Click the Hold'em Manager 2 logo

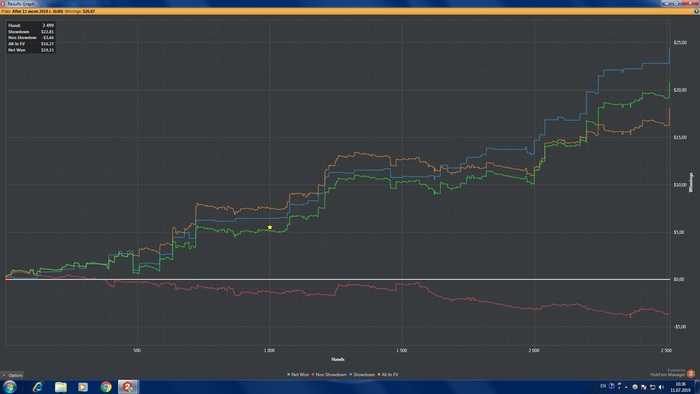pyautogui.click(x=691, y=373)
